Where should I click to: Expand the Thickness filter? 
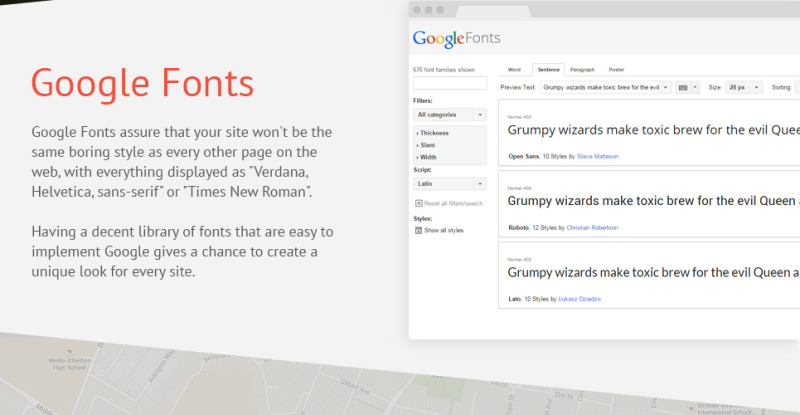pyautogui.click(x=433, y=133)
